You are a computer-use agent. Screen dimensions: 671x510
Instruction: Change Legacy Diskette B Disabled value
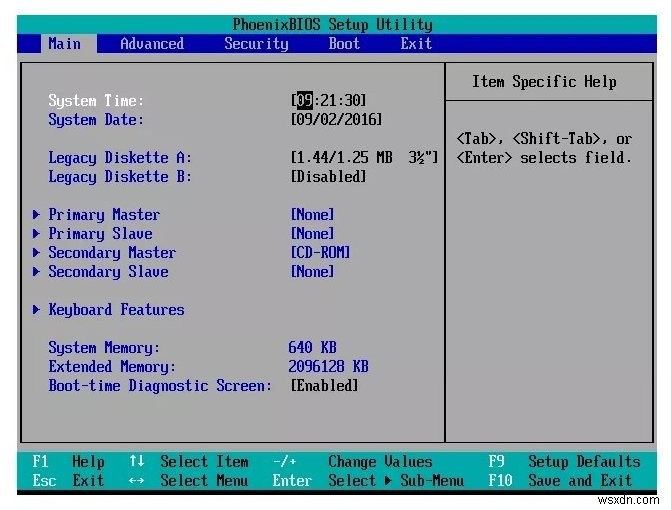click(x=328, y=176)
